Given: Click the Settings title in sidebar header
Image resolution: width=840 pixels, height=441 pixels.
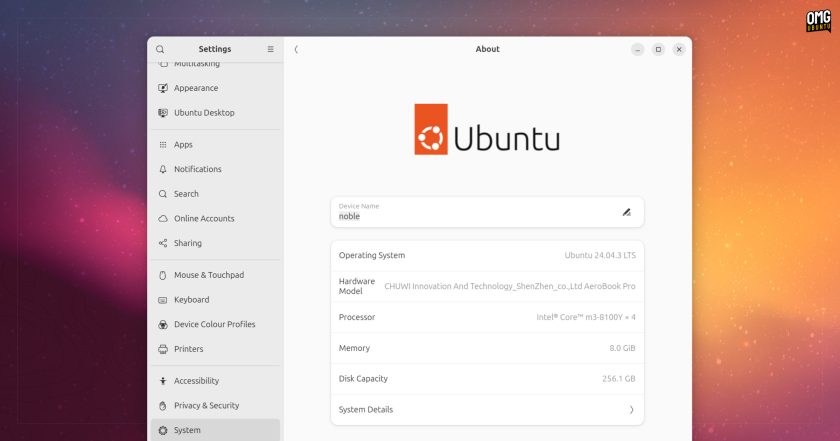Looking at the screenshot, I should [215, 49].
